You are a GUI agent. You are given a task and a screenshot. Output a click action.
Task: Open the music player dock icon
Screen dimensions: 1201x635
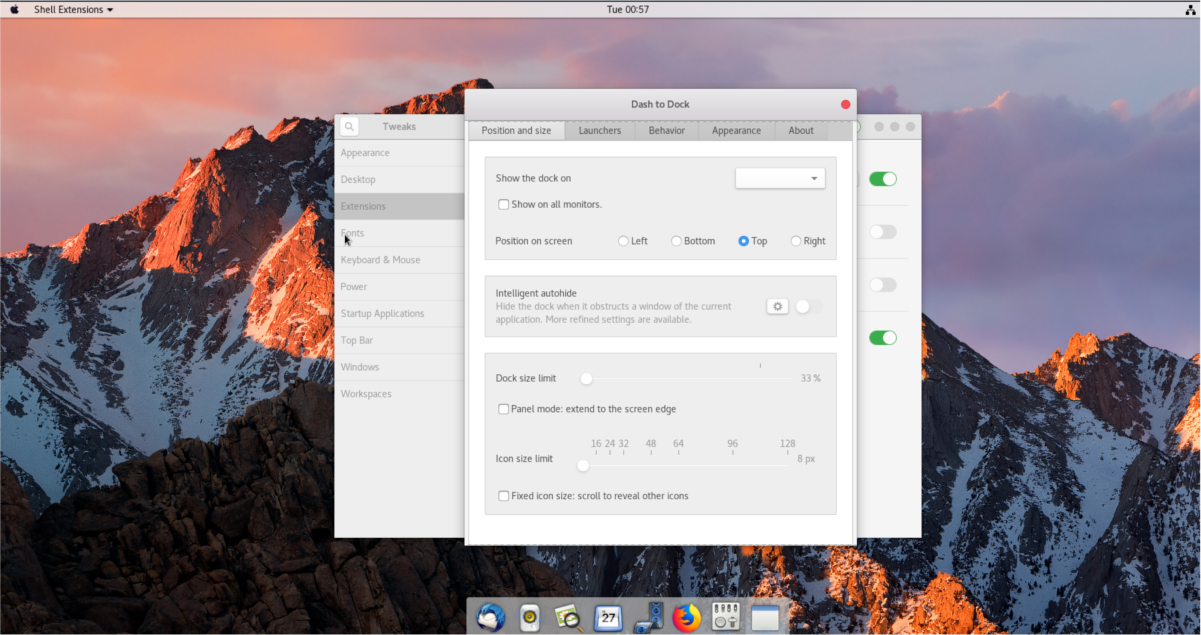coord(528,617)
